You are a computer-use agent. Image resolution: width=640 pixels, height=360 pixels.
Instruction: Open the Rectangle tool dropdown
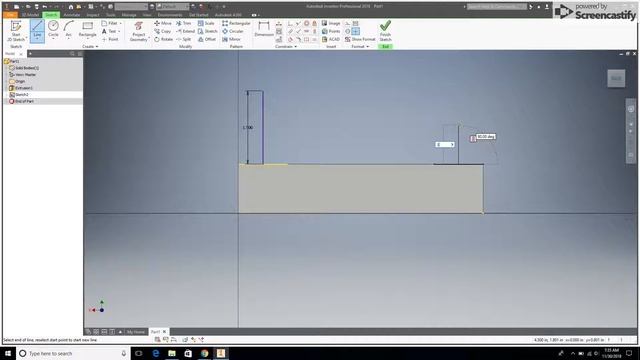click(87, 40)
